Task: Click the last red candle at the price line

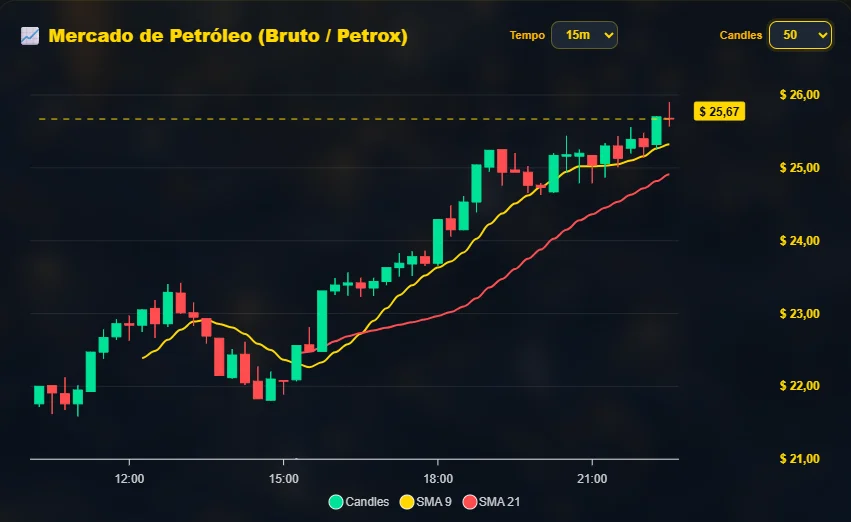Action: 669,118
